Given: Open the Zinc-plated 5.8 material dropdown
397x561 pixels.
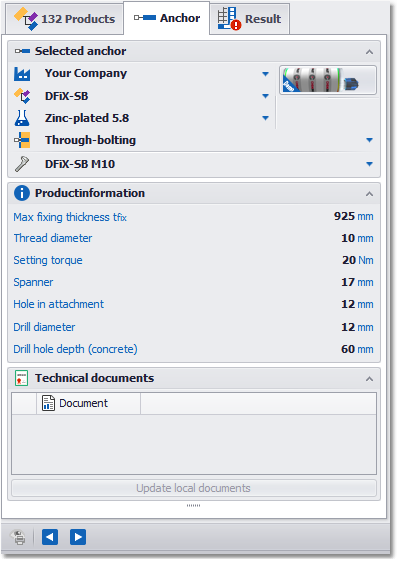Looking at the screenshot, I should click(x=265, y=118).
